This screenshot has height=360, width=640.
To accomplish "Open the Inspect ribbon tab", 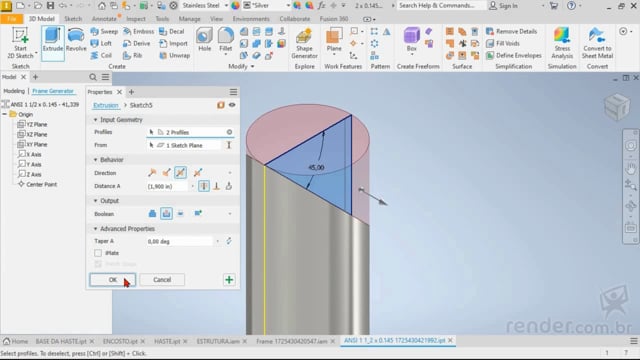I will pos(136,19).
